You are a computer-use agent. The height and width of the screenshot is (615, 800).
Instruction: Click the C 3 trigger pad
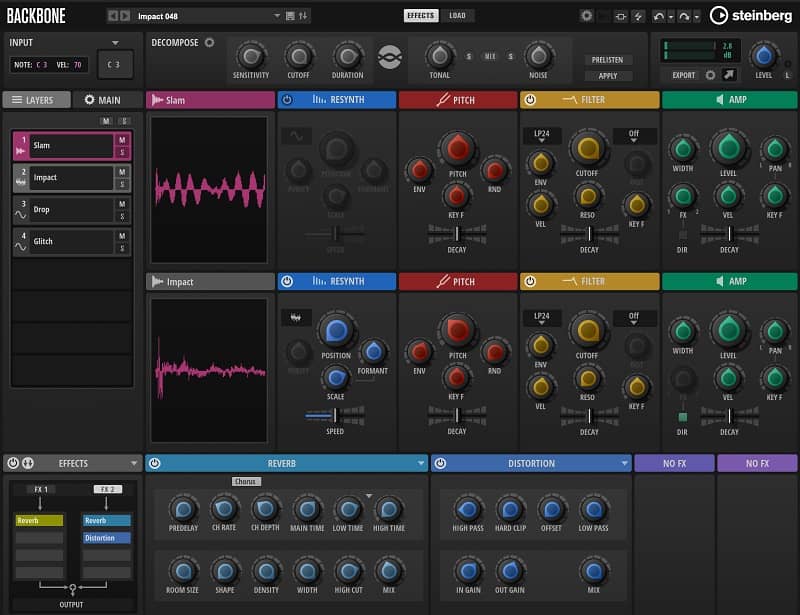115,64
